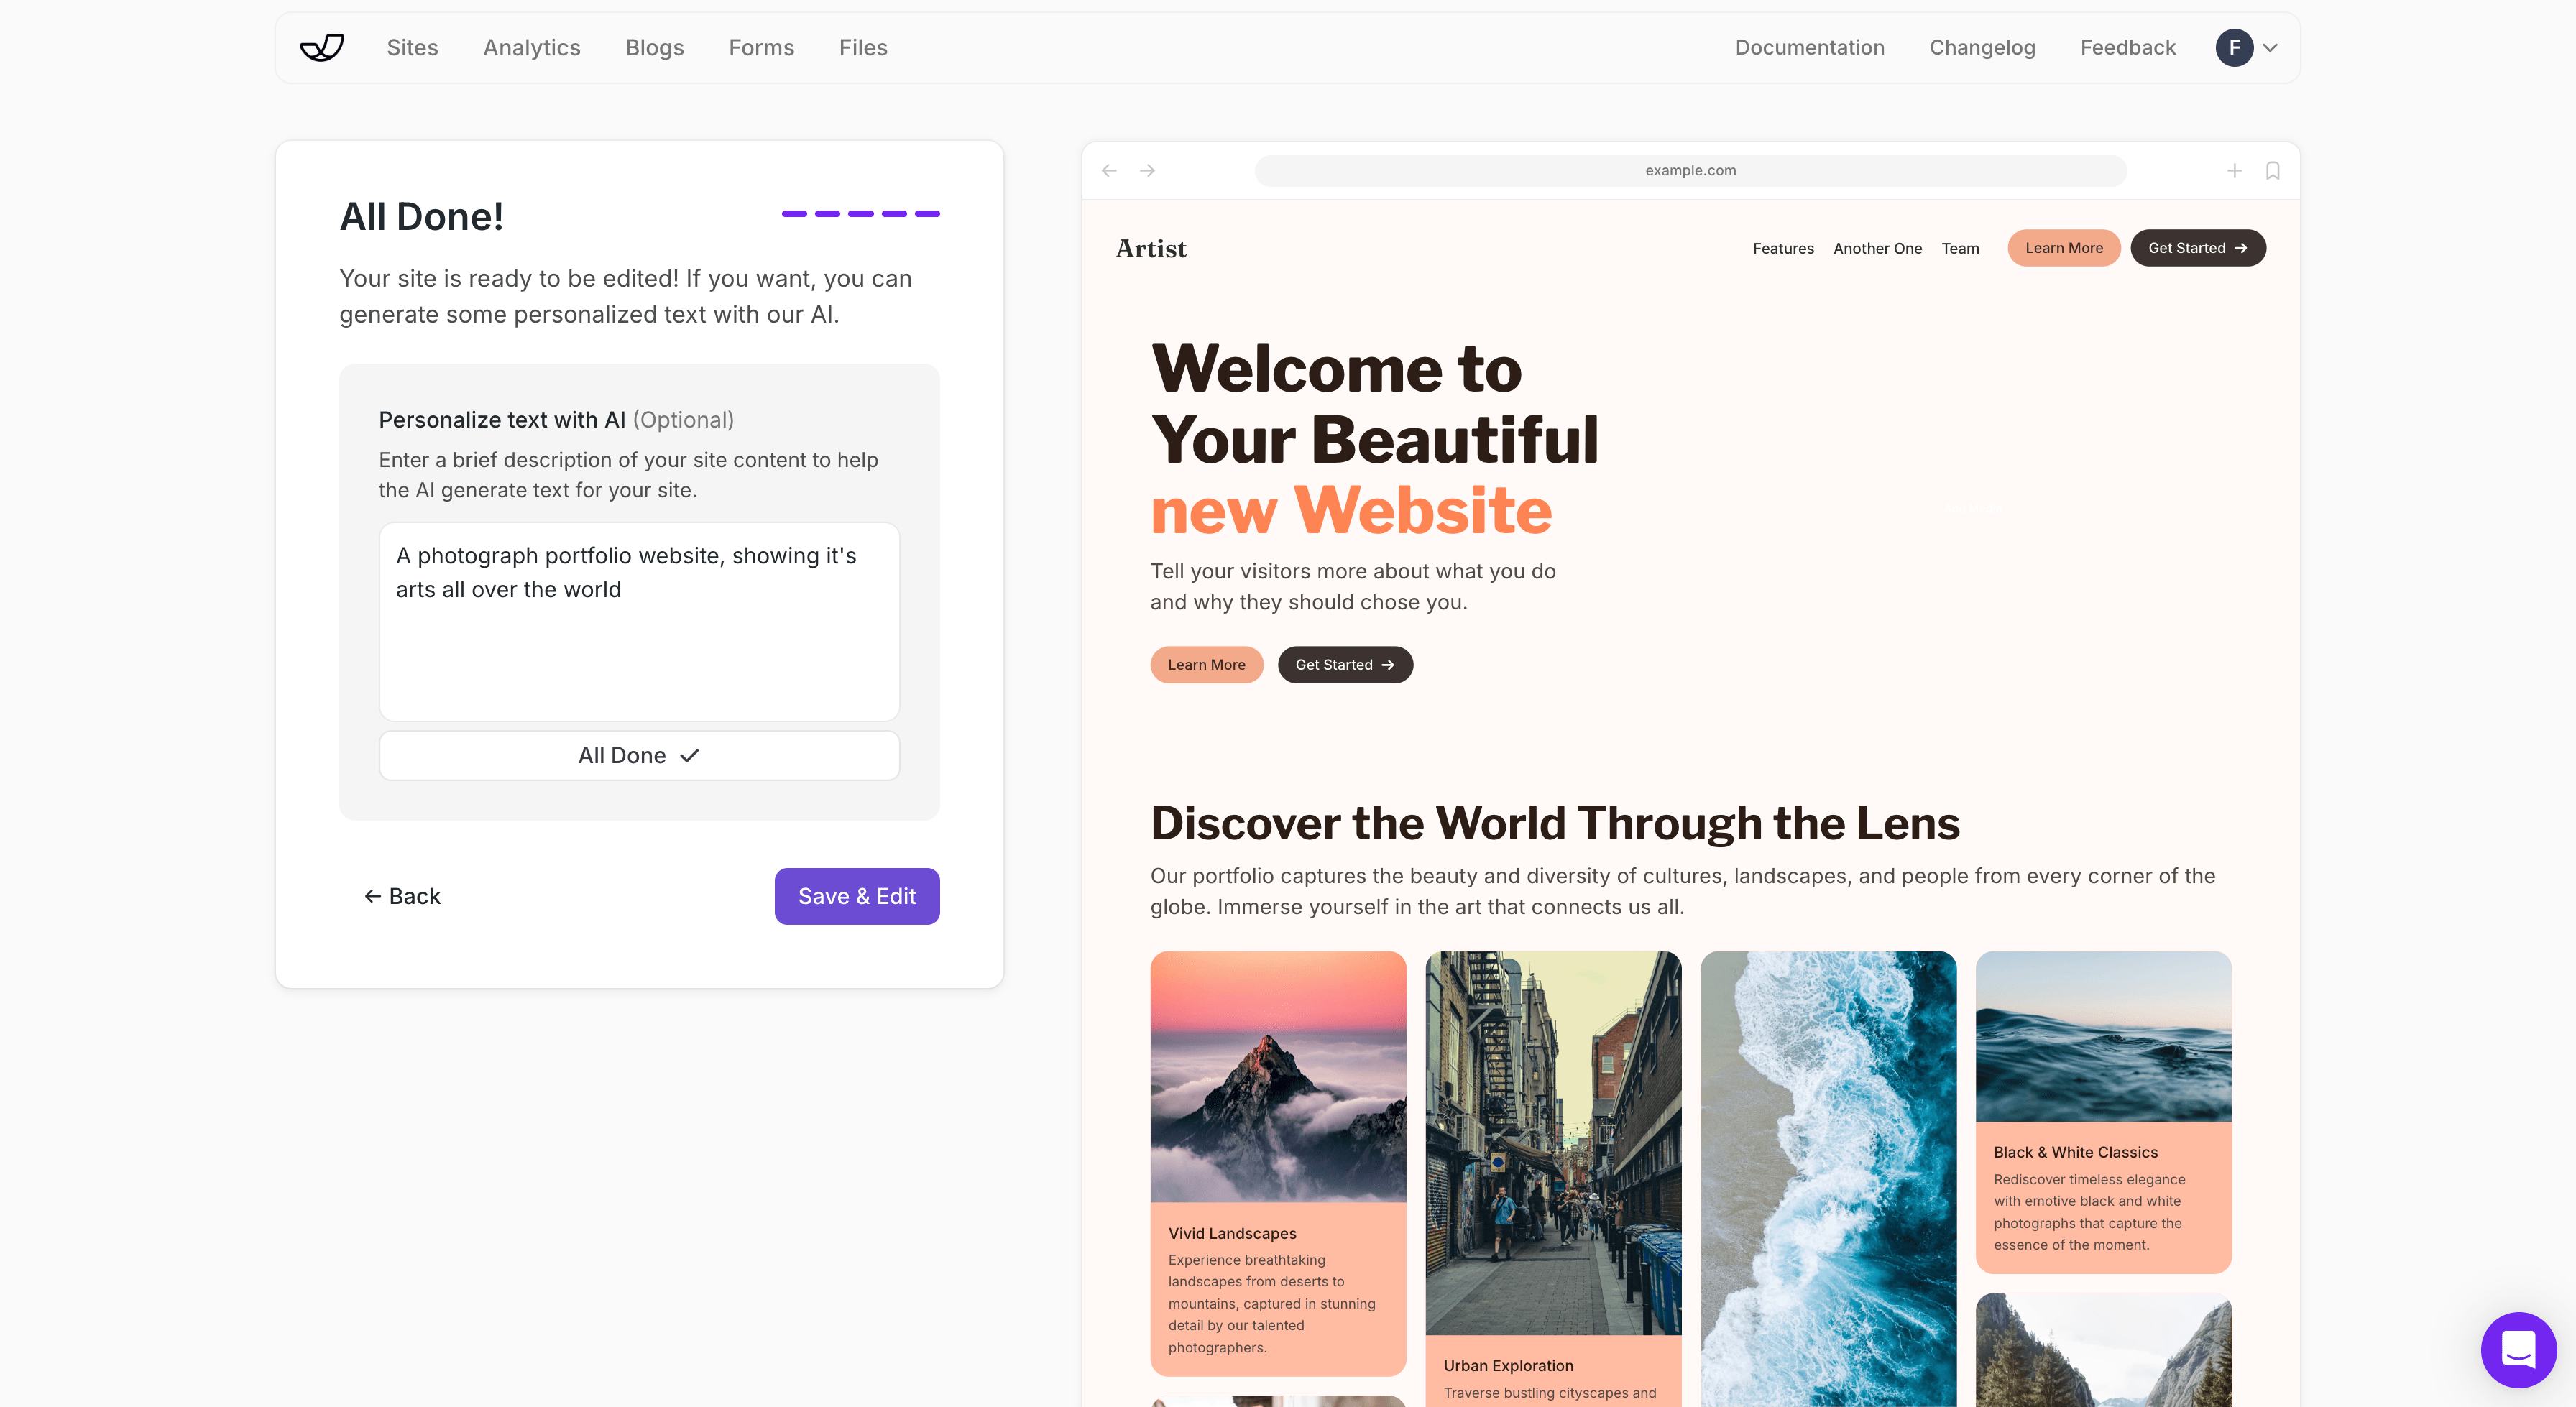Click the purple step progress indicator

tap(860, 214)
